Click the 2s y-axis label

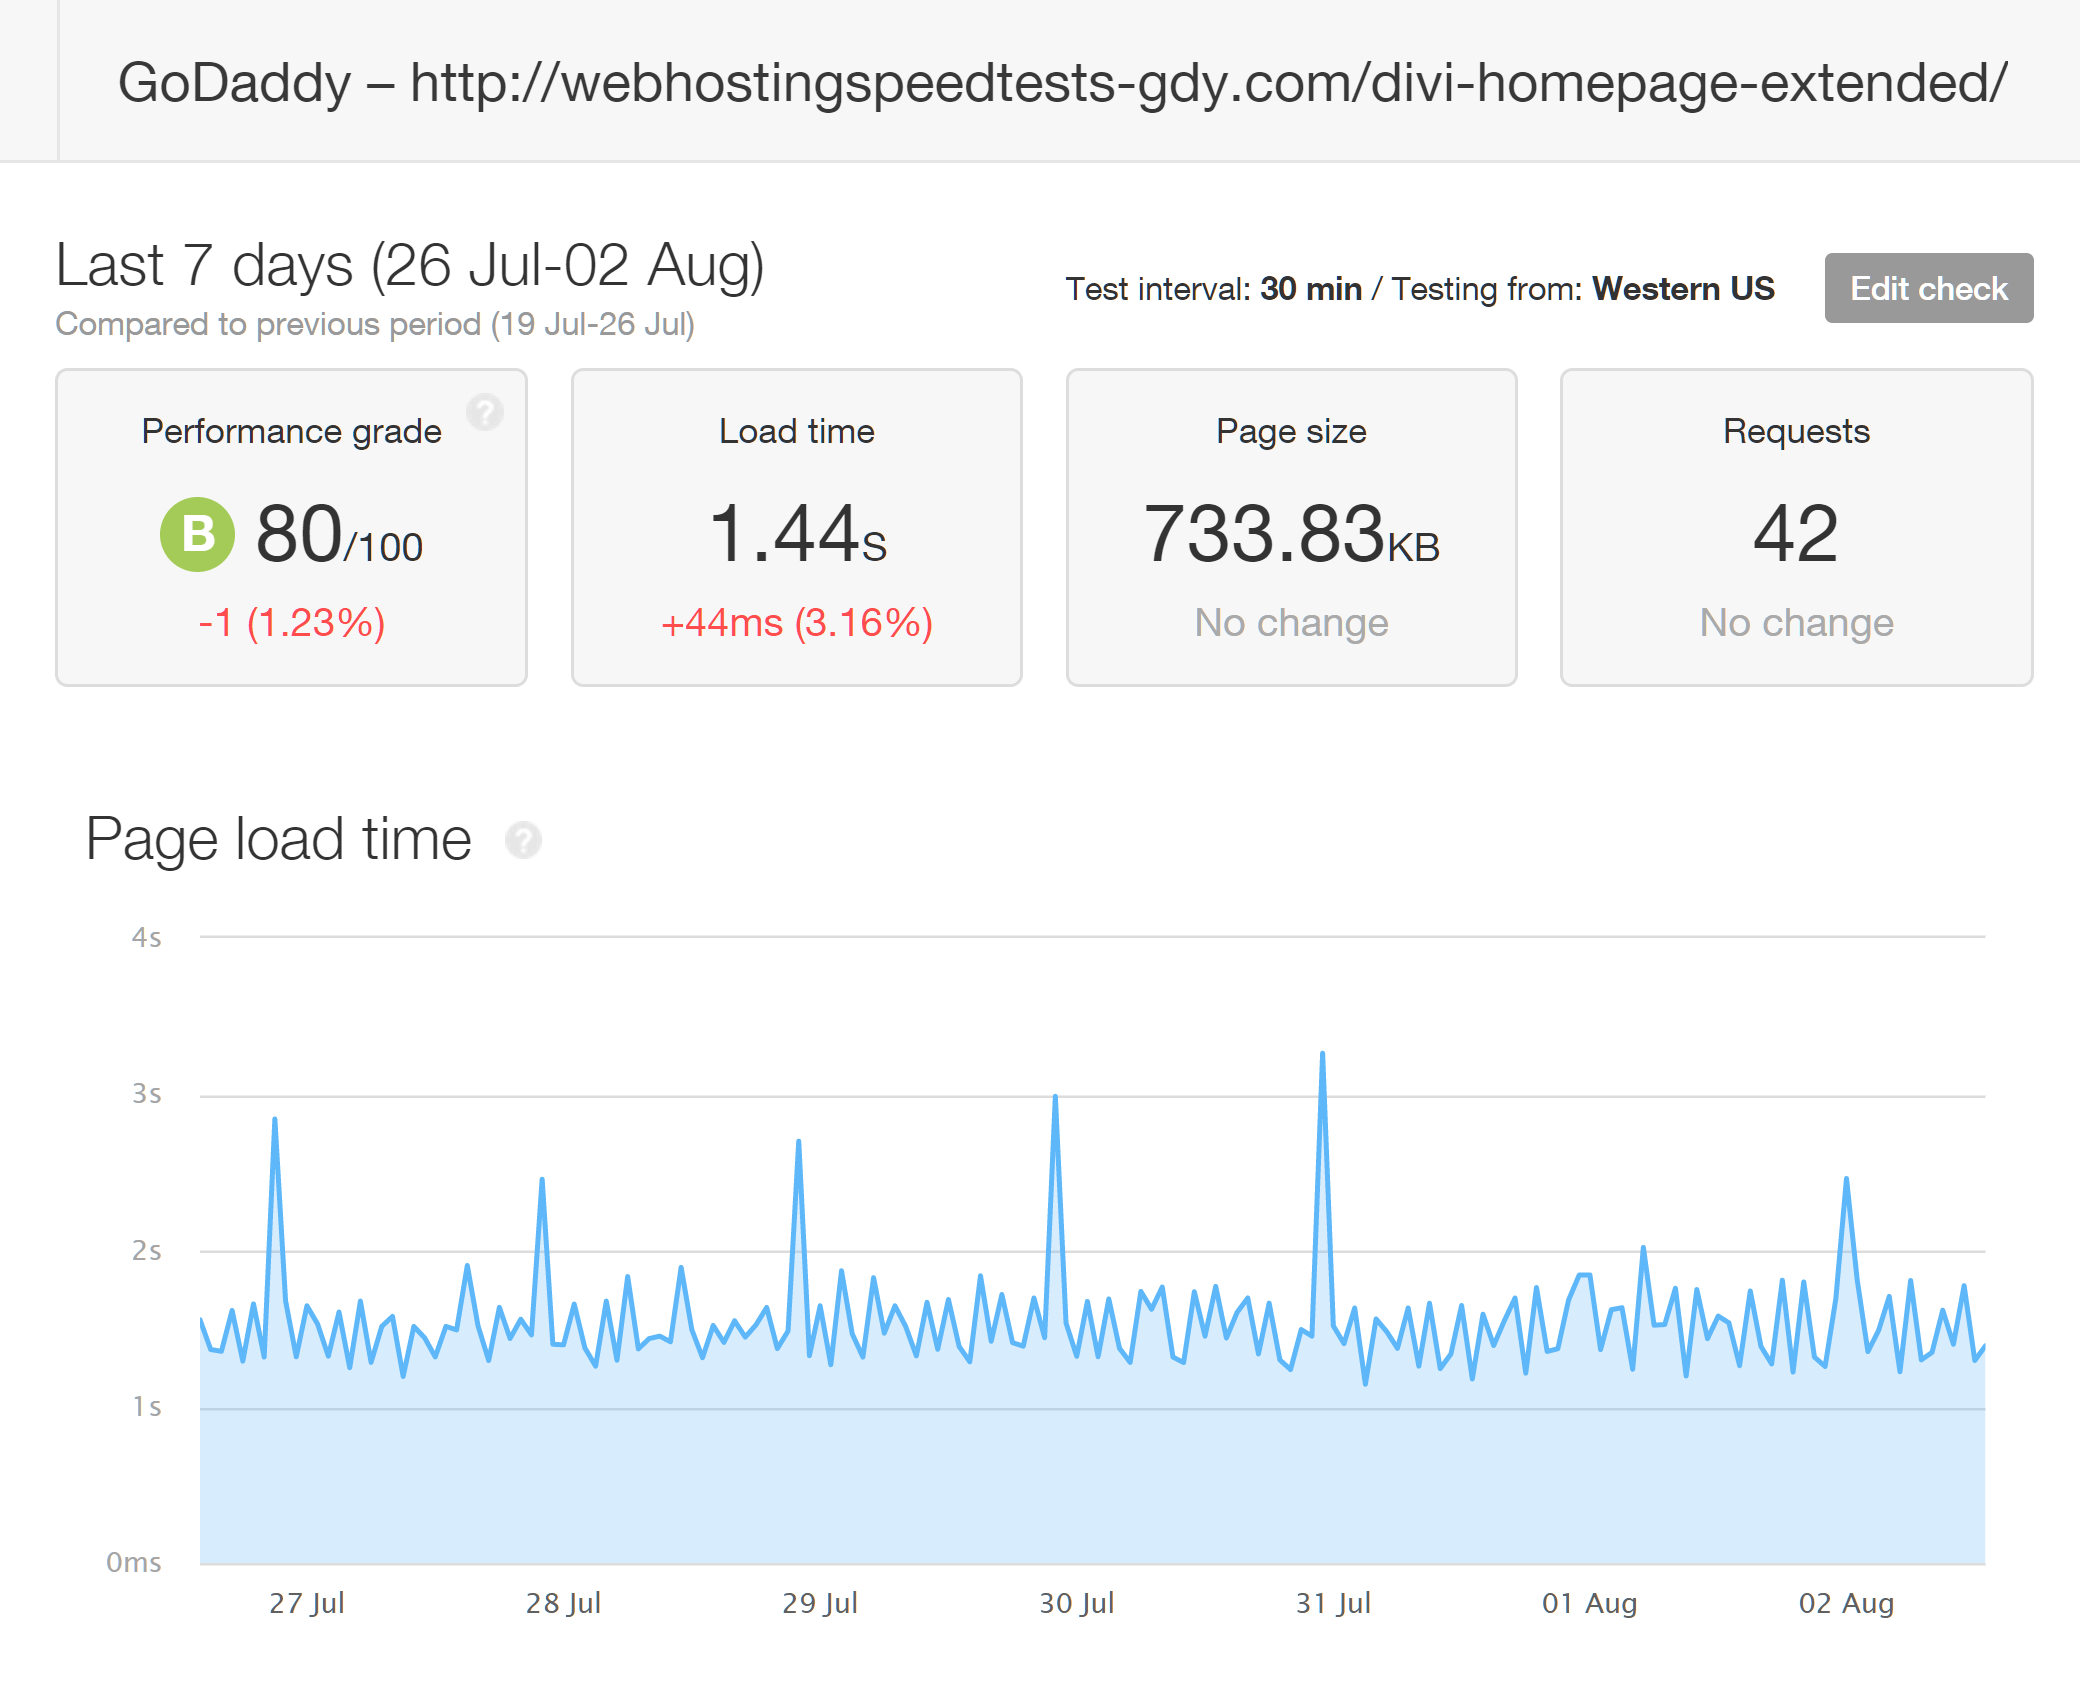pos(146,1250)
